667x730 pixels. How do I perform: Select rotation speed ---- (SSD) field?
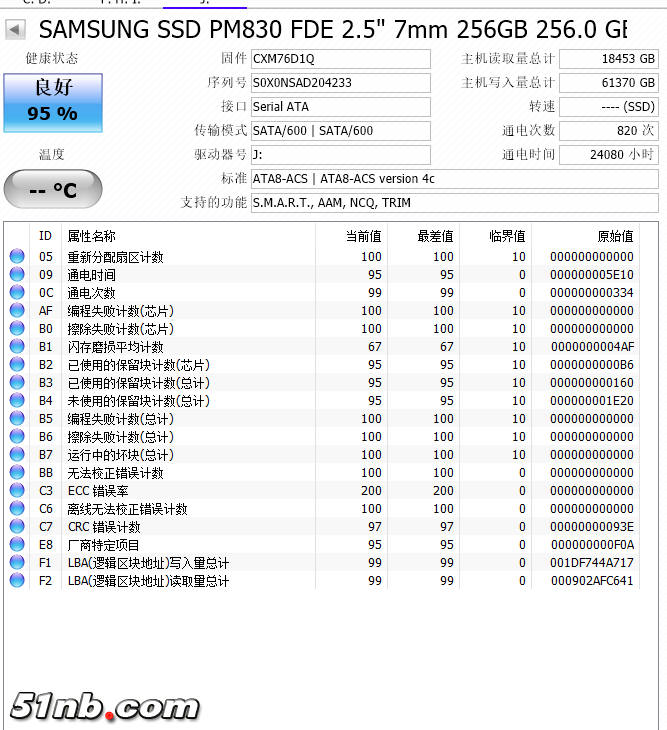(609, 107)
